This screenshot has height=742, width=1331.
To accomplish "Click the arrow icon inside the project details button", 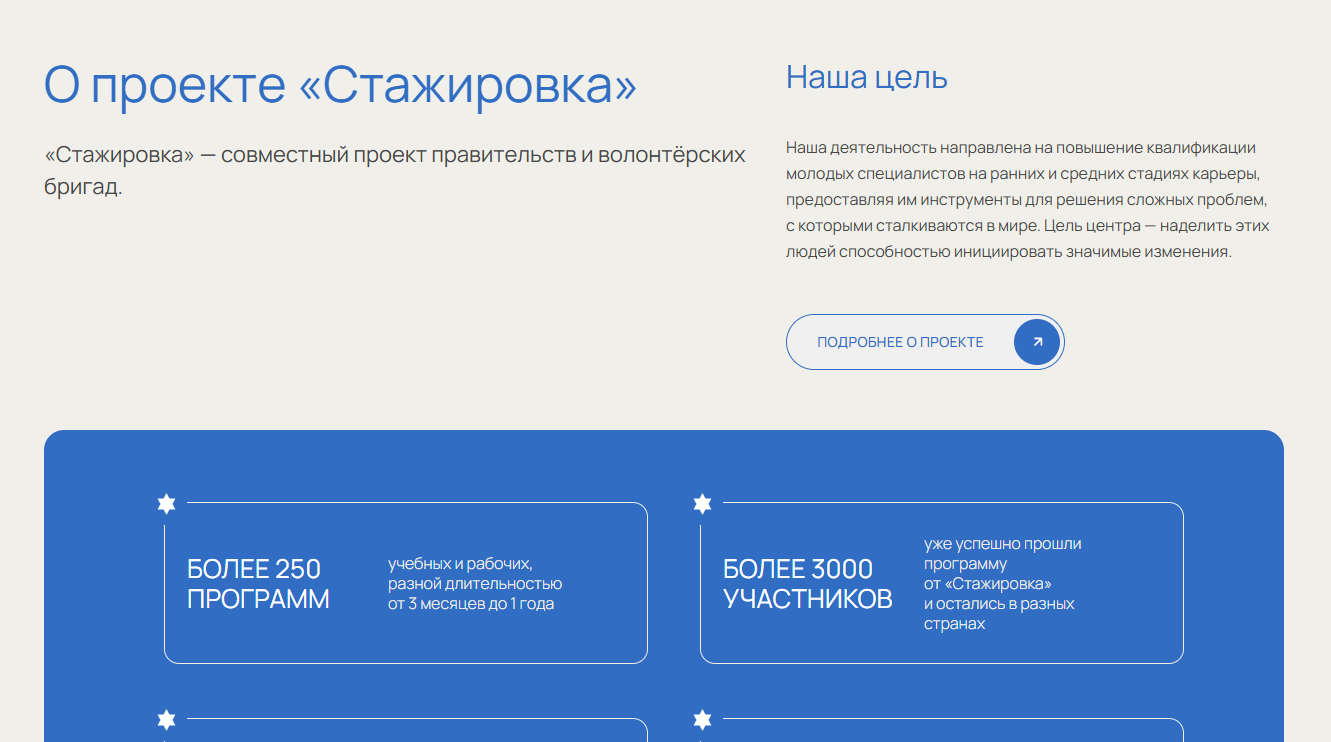I will click(1037, 341).
